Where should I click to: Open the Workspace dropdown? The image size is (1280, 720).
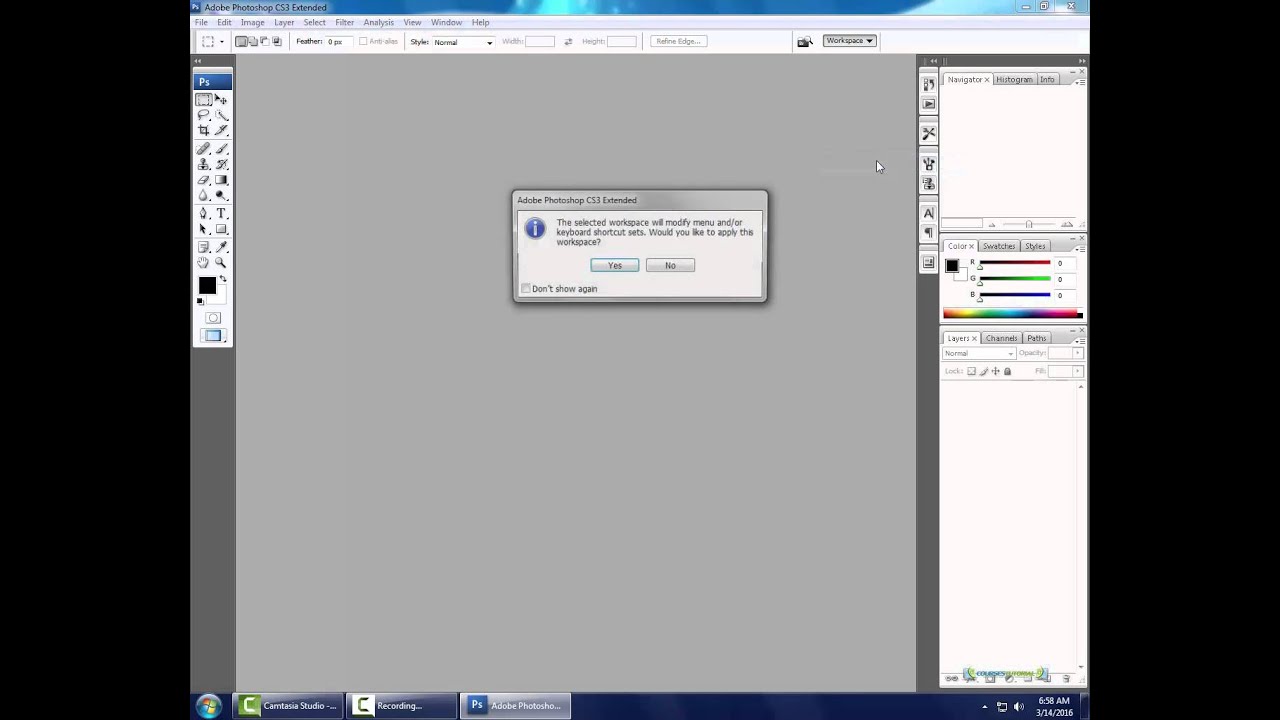tap(849, 41)
